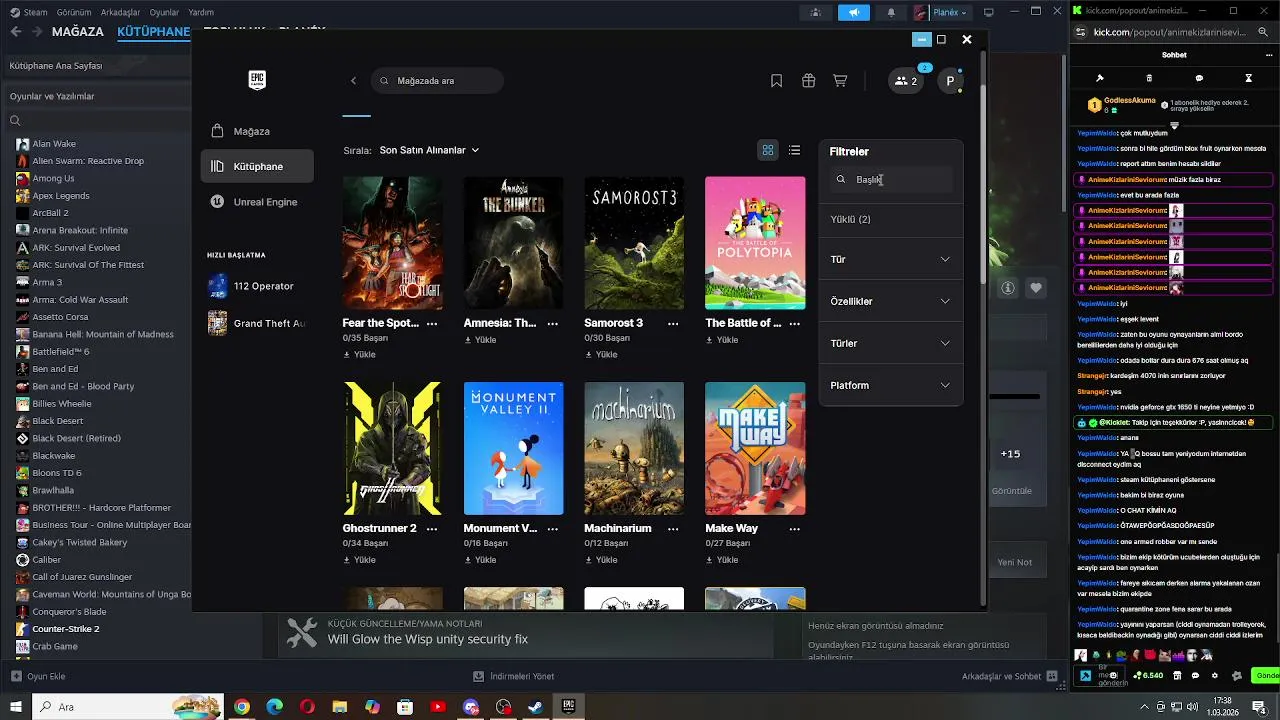The height and width of the screenshot is (720, 1280).
Task: Click the Kick chat speech bubble icon
Action: coord(1199,78)
